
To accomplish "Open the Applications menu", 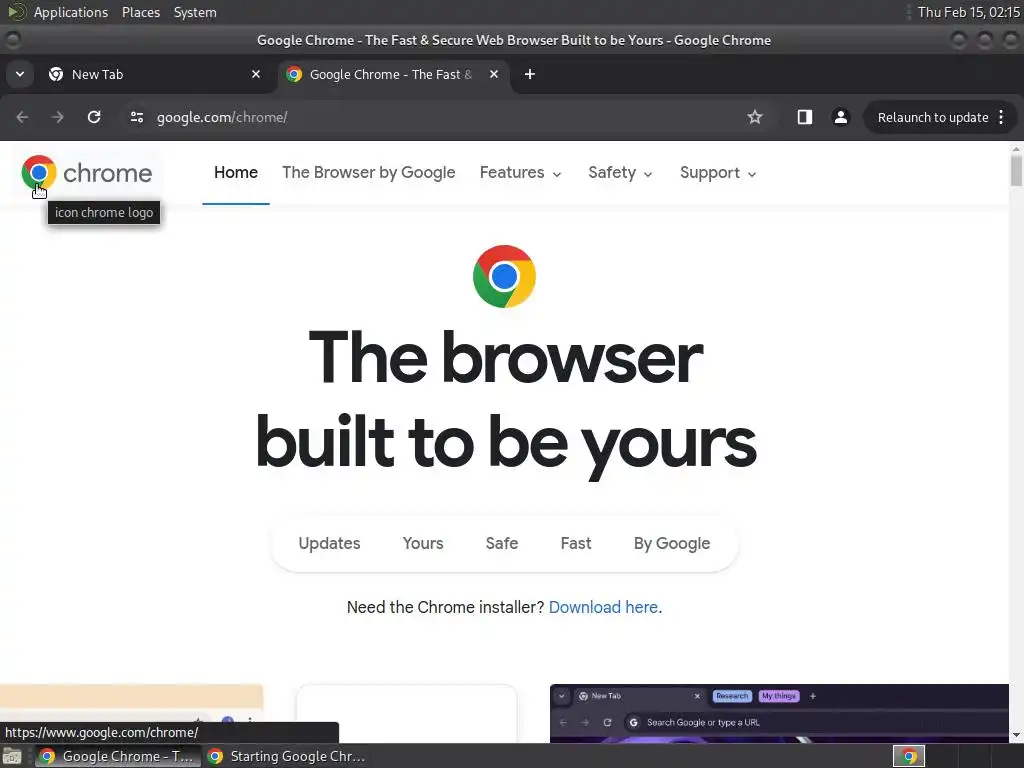I will coord(71,12).
